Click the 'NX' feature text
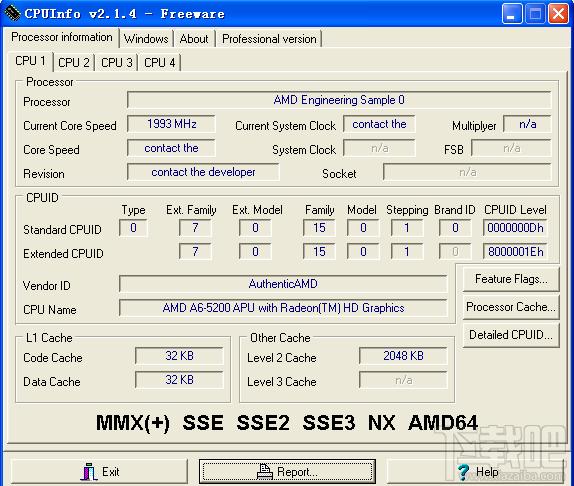 pyautogui.click(x=381, y=423)
